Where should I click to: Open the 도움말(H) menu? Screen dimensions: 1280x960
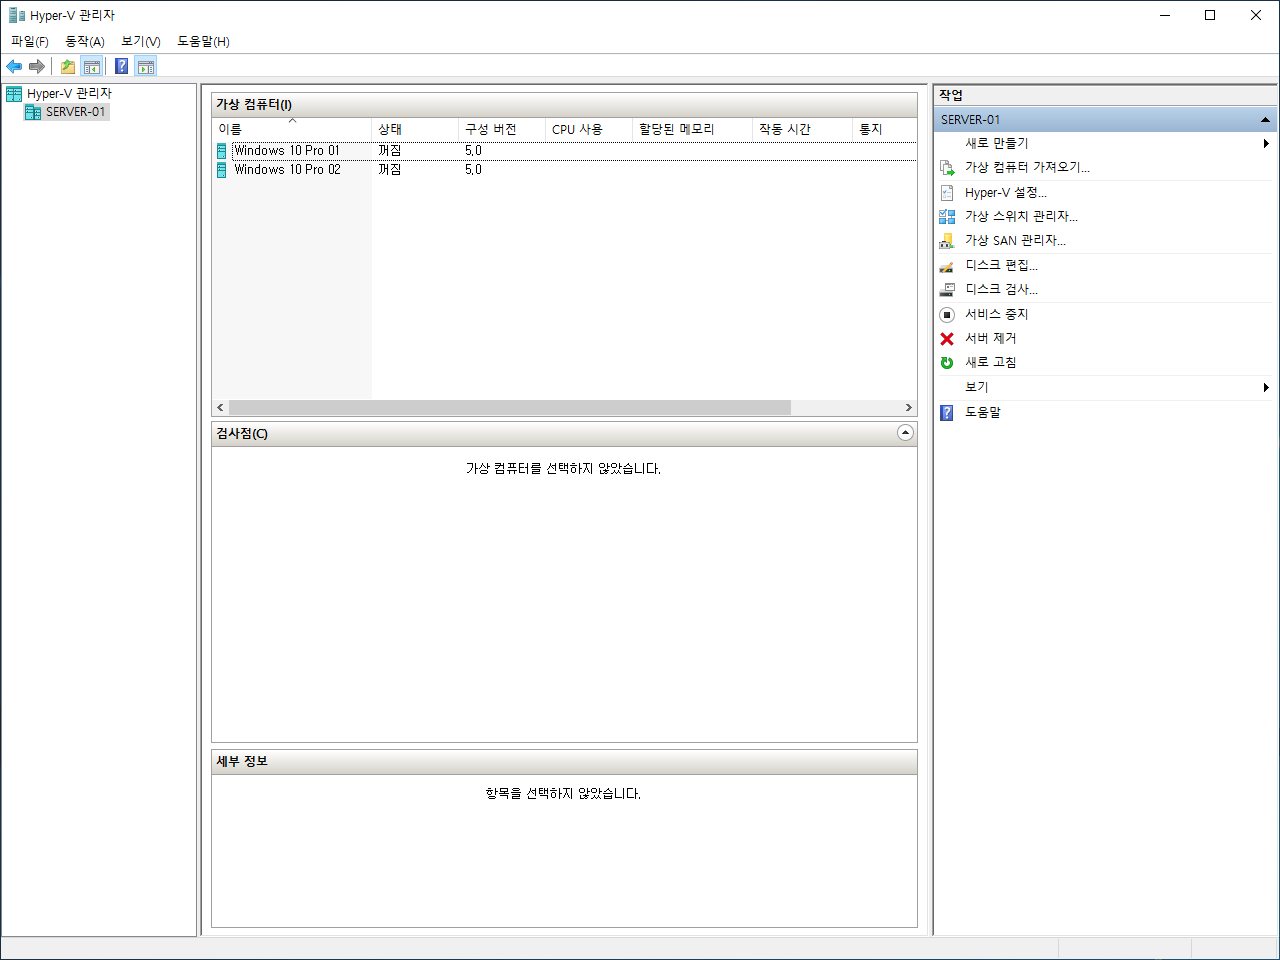coord(203,41)
